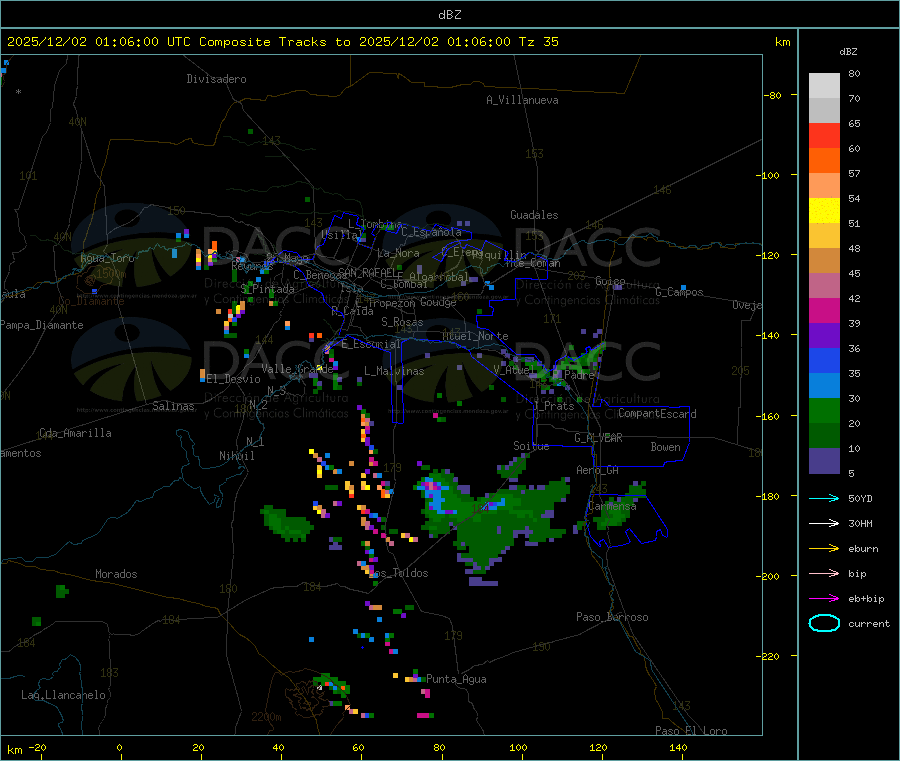Click the Atuel_Norte map label

(x=475, y=336)
